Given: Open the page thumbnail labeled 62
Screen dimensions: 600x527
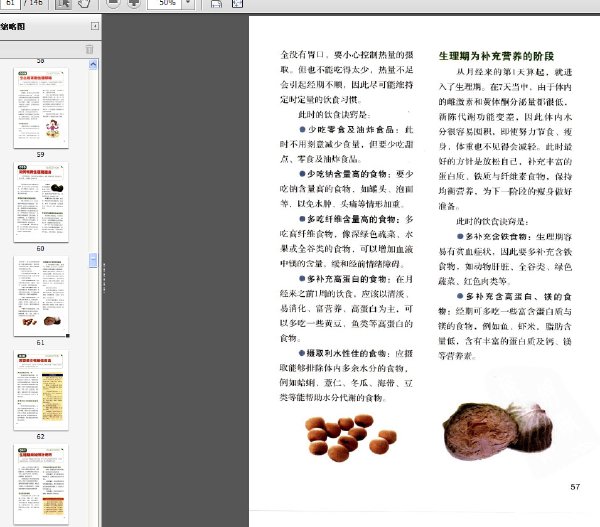Looking at the screenshot, I should click(x=41, y=390).
